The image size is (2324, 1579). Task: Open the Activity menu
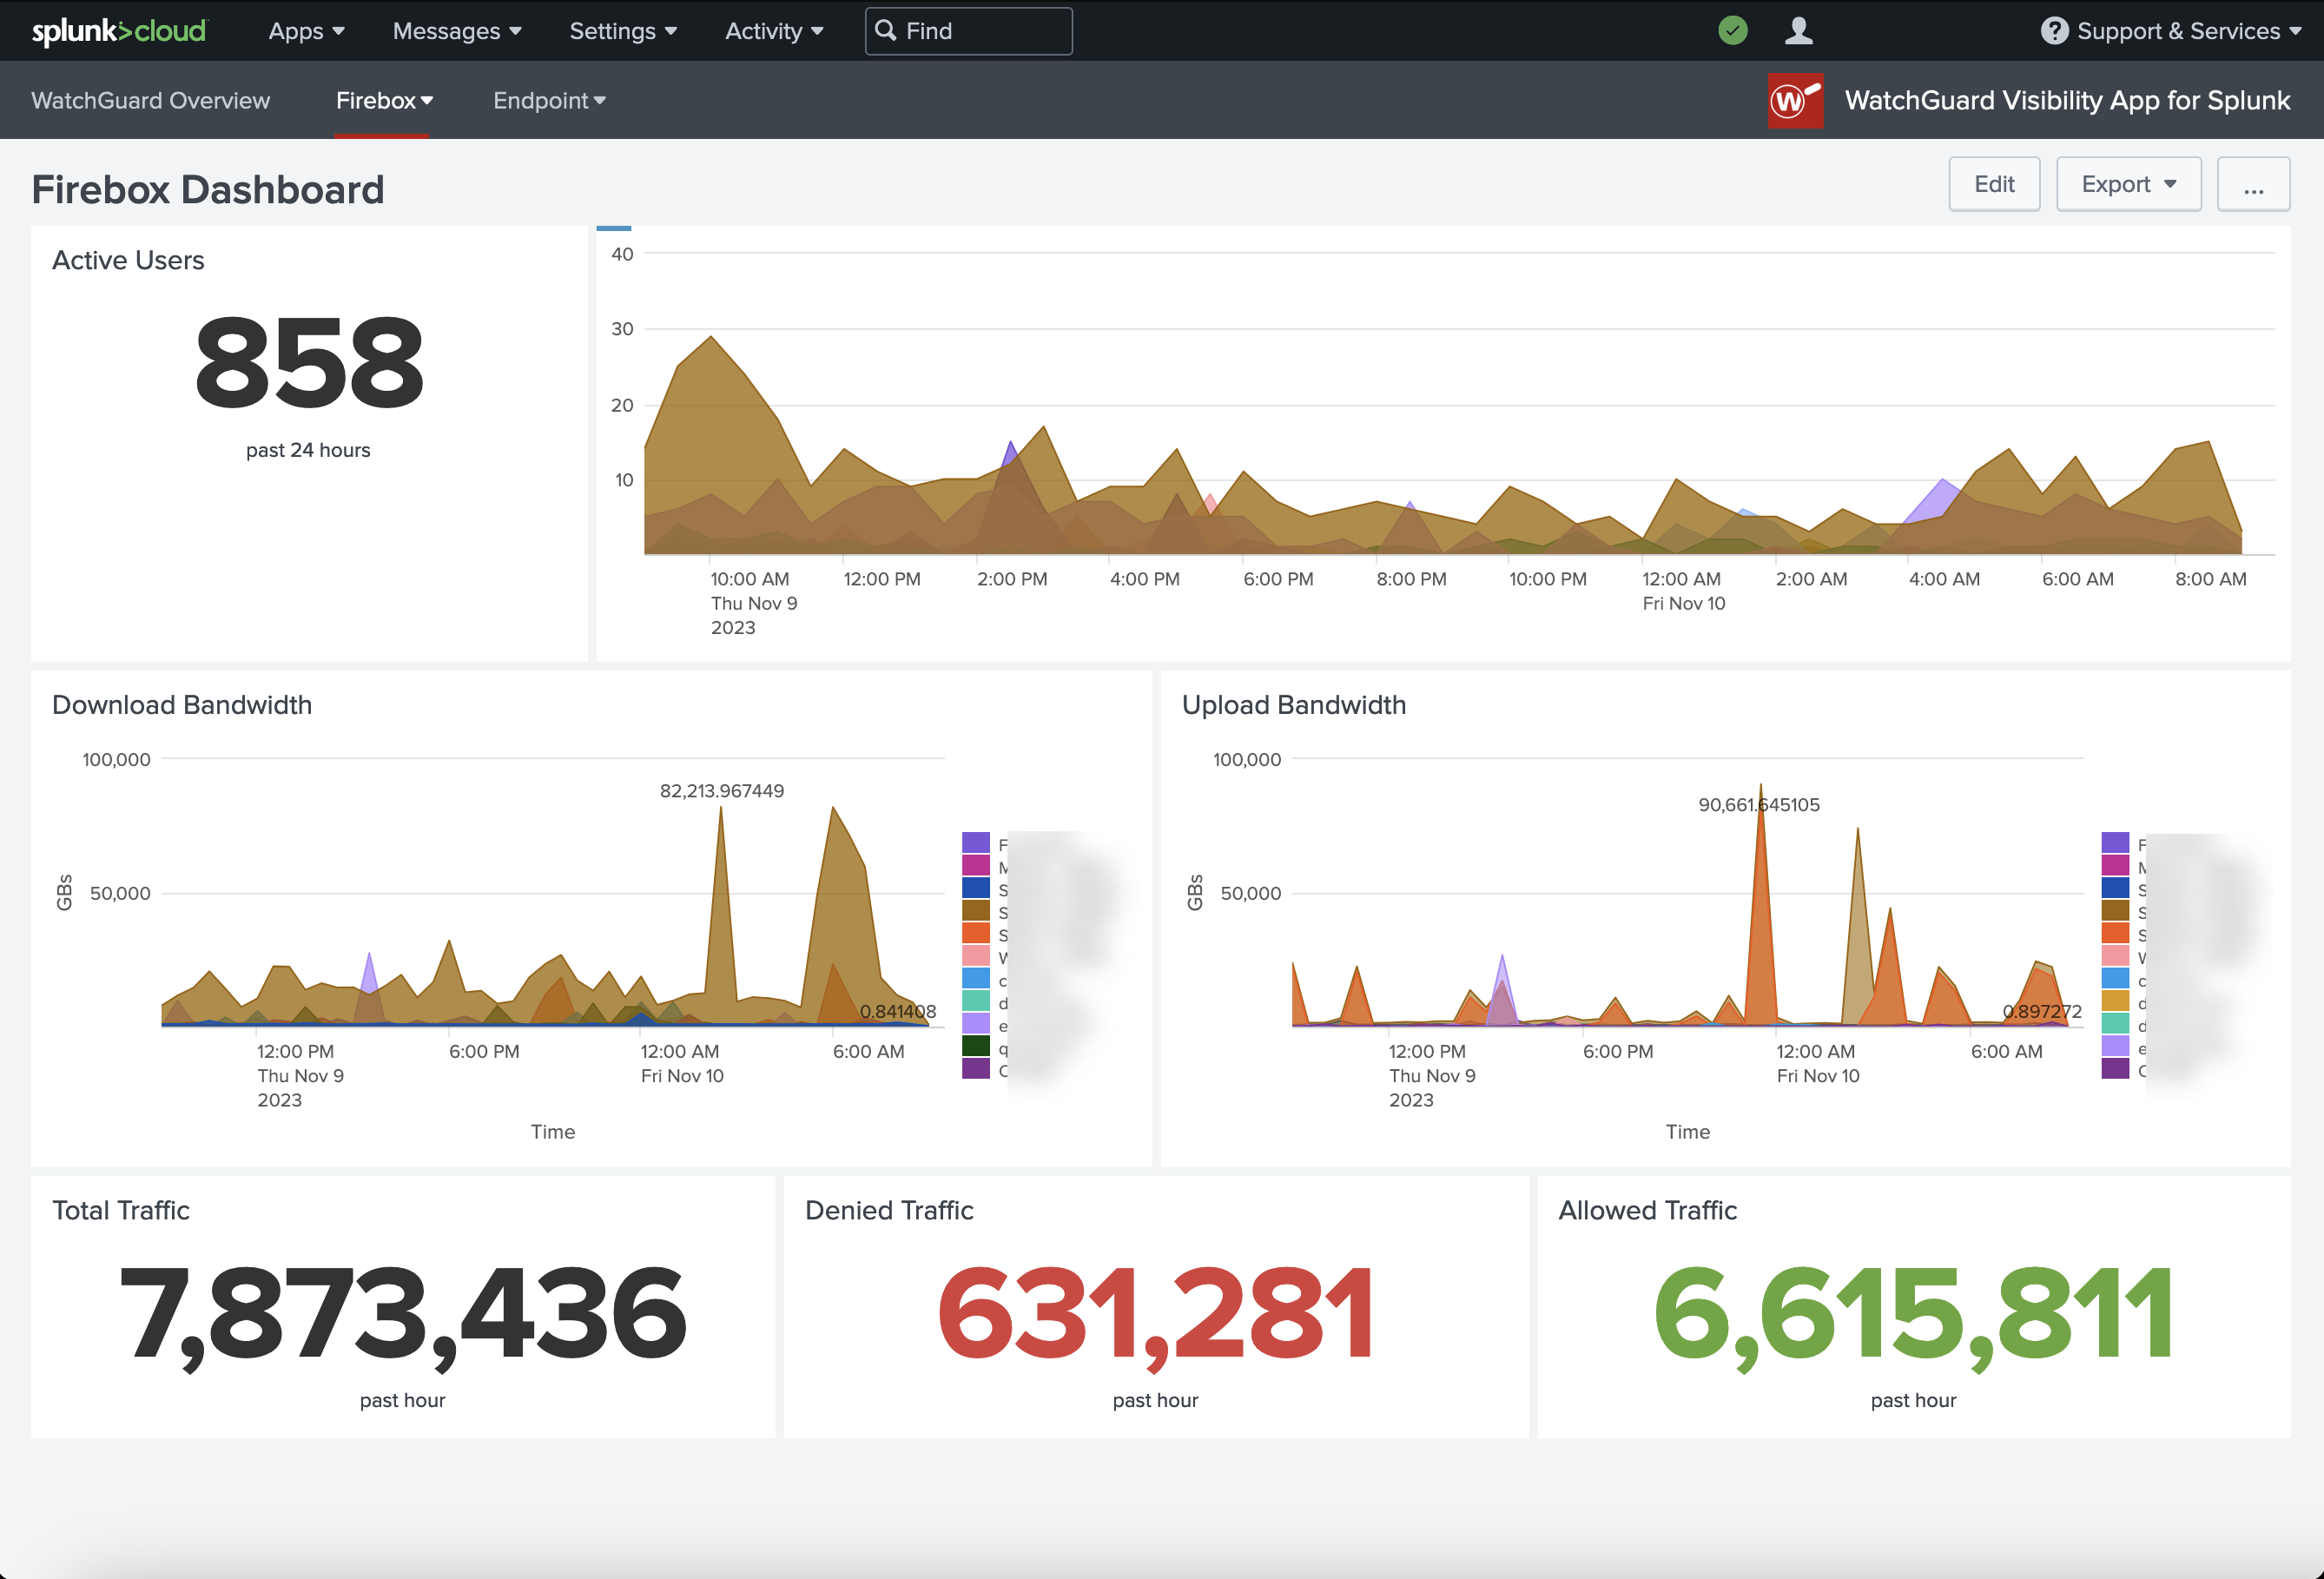point(773,30)
